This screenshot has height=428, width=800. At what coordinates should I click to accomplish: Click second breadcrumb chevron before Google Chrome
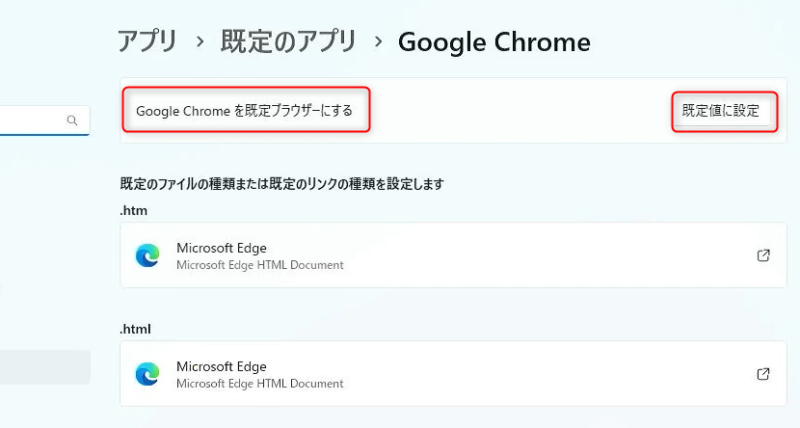coord(378,42)
